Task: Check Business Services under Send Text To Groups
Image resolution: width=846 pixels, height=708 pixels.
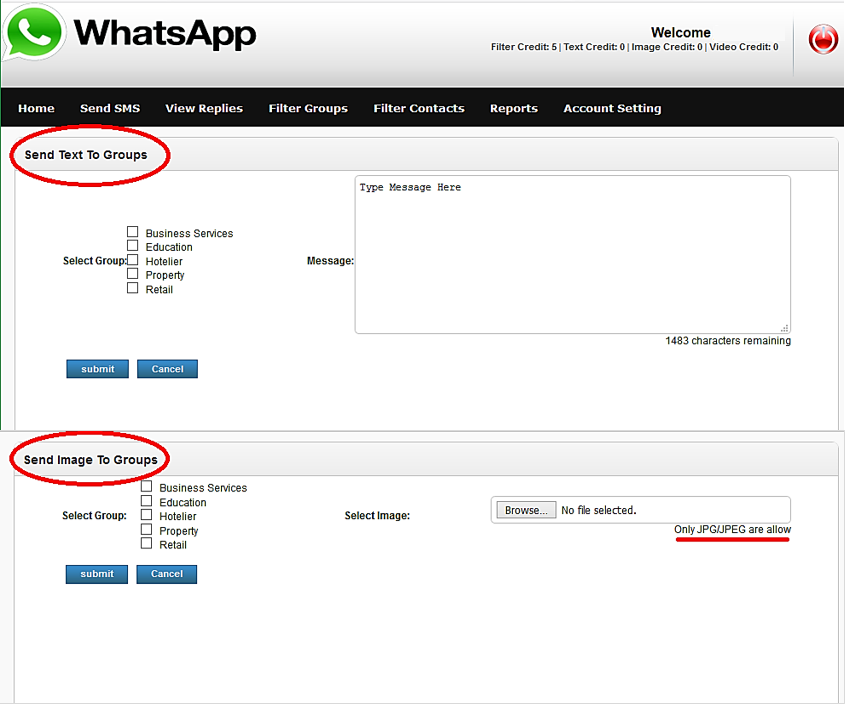Action: [133, 232]
